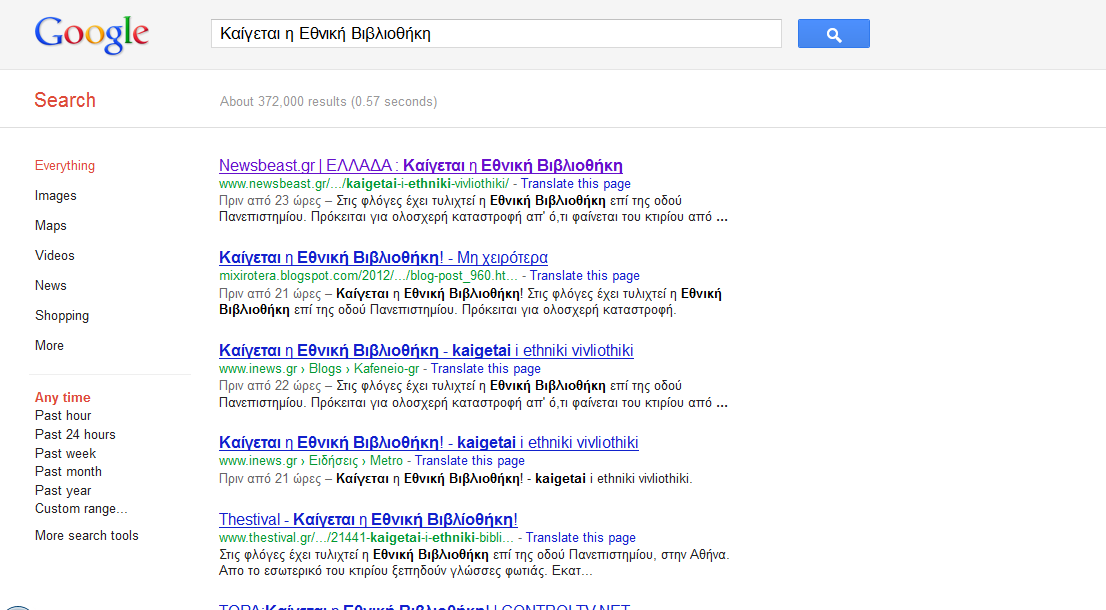1106x610 pixels.
Task: Translate the inews.gr Kafeneio-gr result
Action: 486,368
